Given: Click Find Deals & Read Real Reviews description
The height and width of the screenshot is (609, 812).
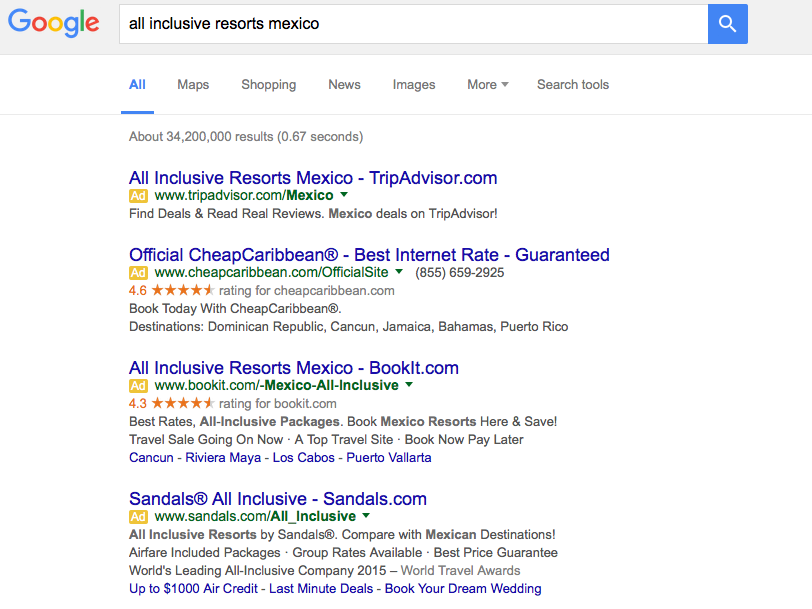Looking at the screenshot, I should click(x=313, y=214).
